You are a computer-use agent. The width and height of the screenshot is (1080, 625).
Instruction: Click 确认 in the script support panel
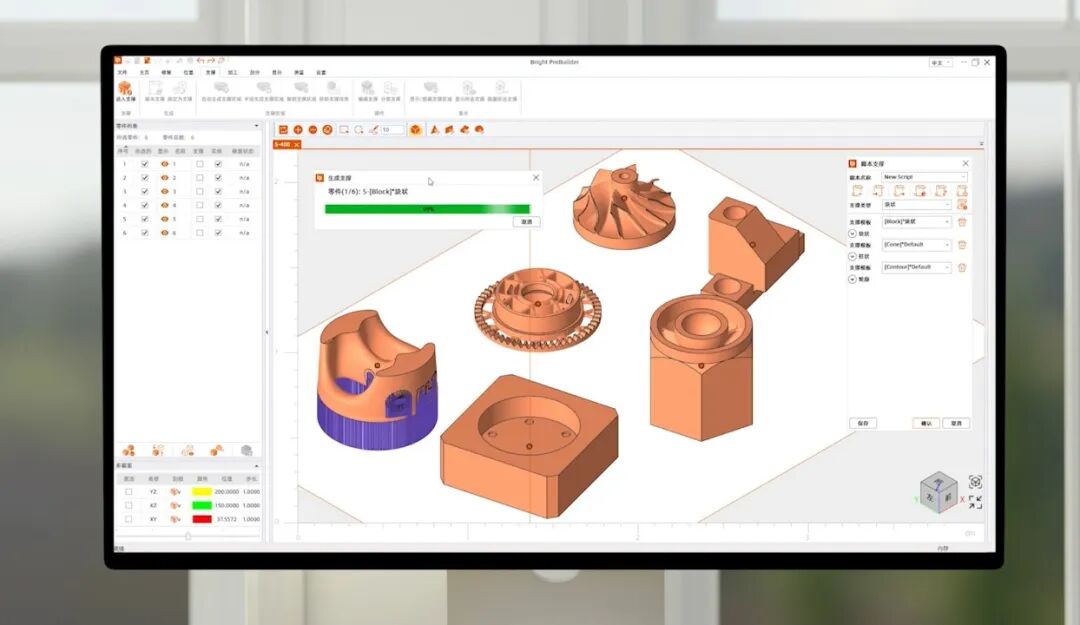pos(926,423)
